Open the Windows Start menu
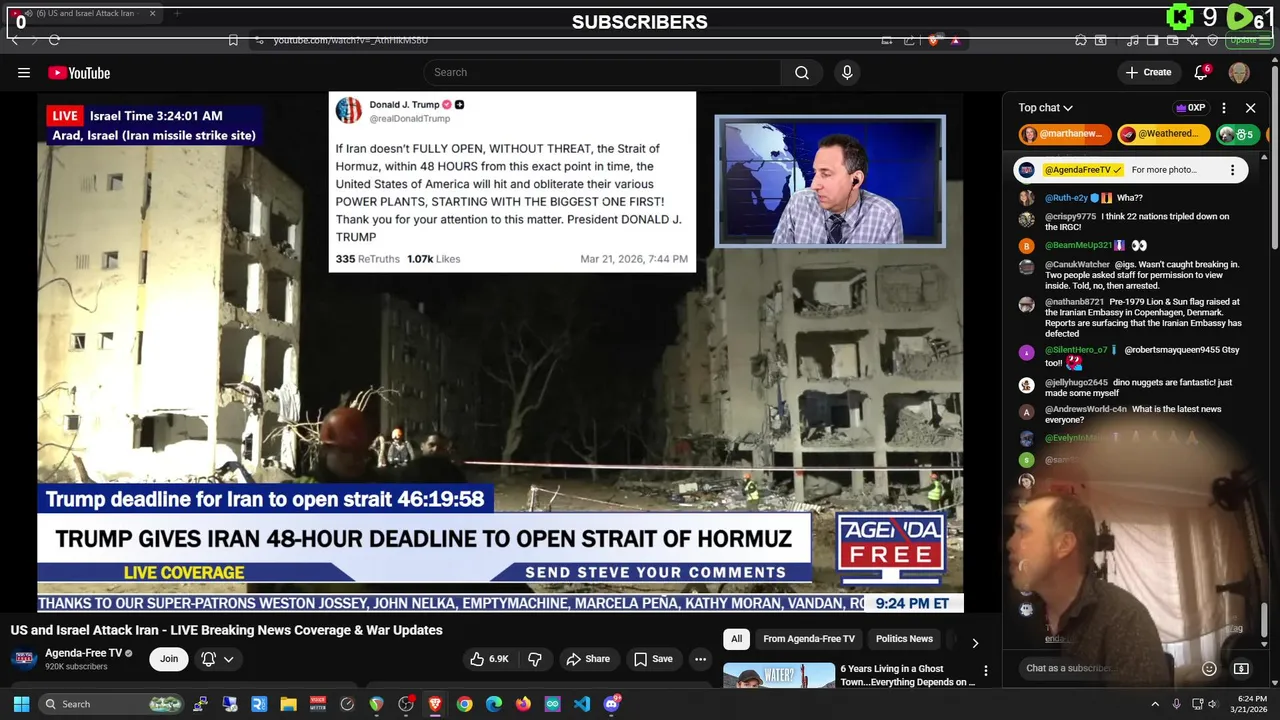This screenshot has width=1280, height=720. coord(21,704)
